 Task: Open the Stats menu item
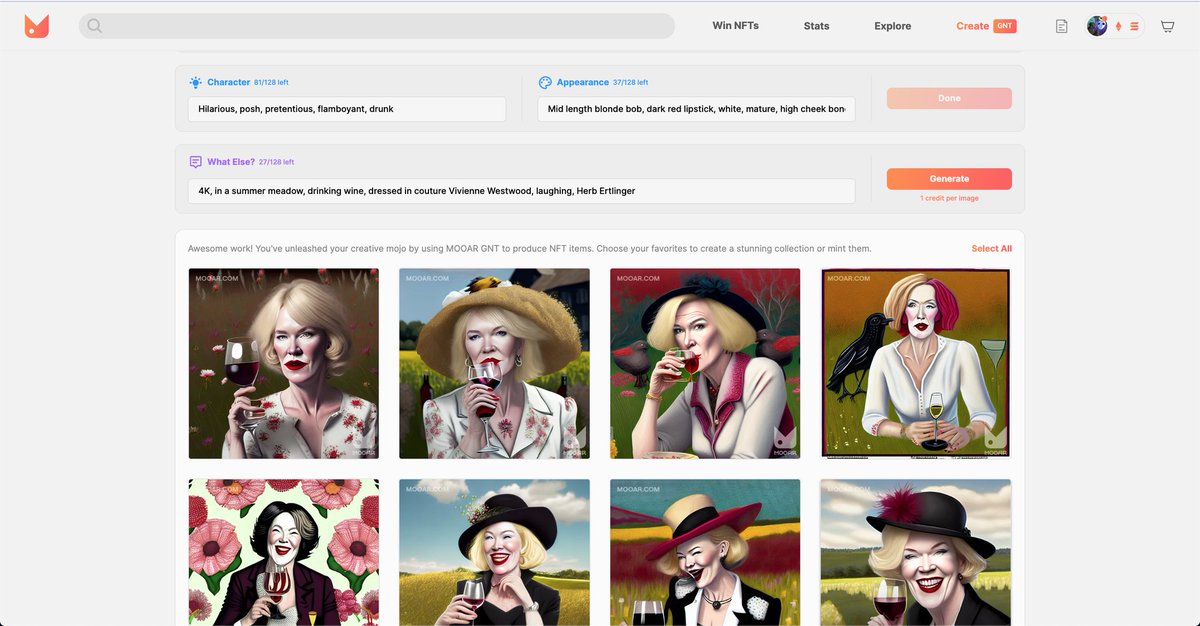816,26
